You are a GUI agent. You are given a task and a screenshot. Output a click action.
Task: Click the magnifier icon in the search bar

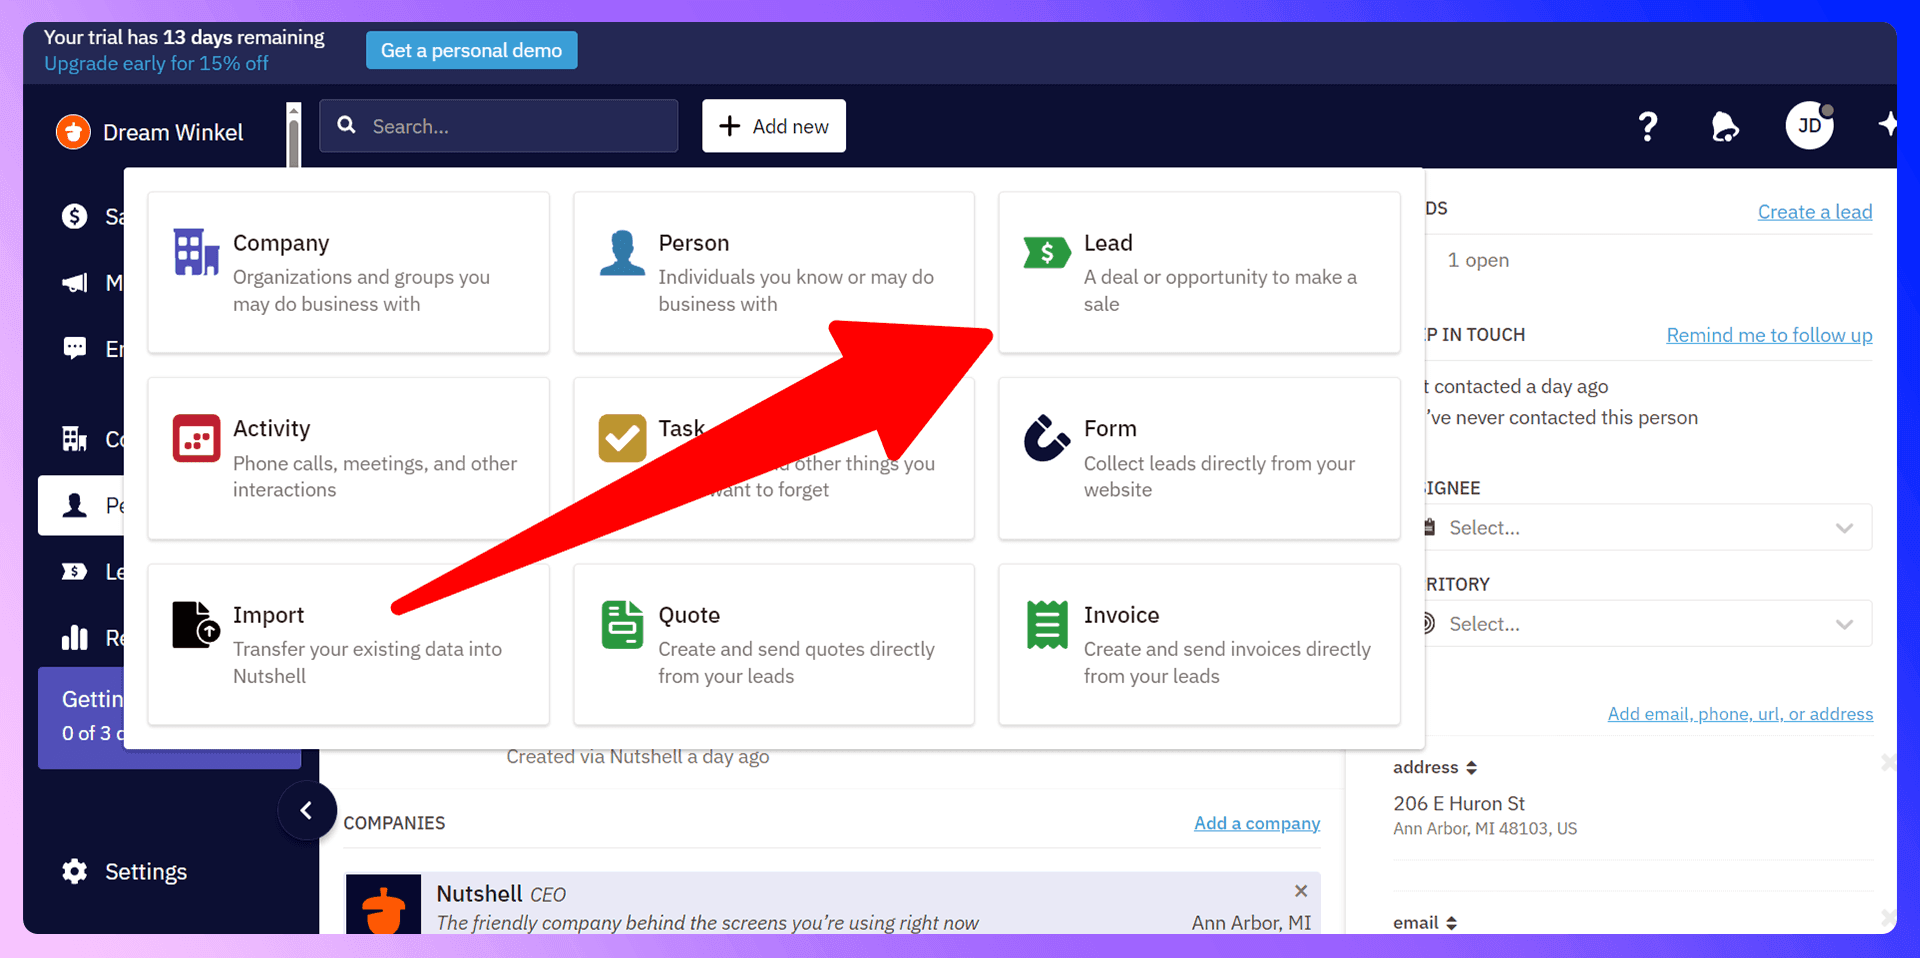coord(347,125)
